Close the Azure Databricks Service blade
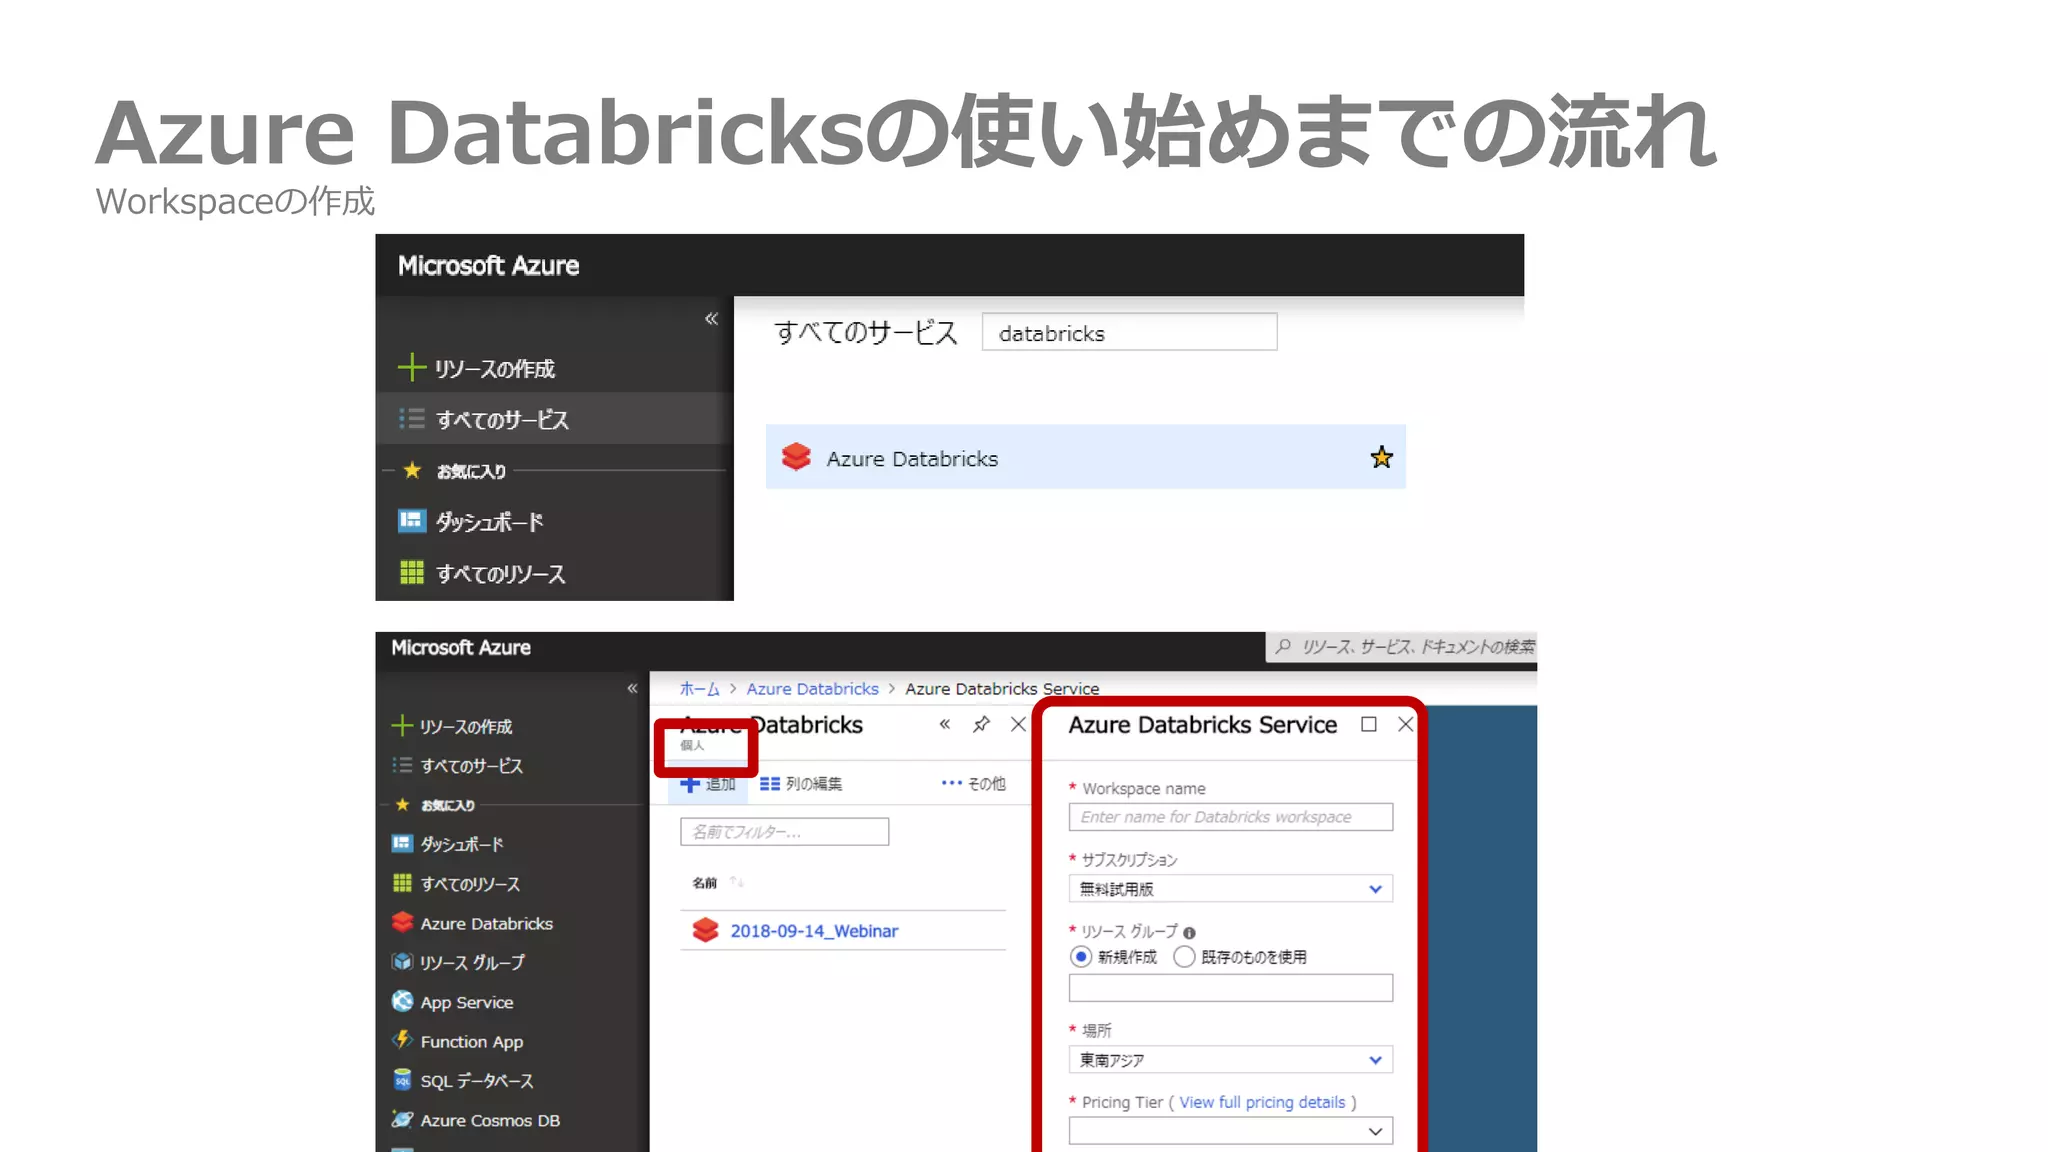Image resolution: width=2048 pixels, height=1152 pixels. [x=1405, y=724]
